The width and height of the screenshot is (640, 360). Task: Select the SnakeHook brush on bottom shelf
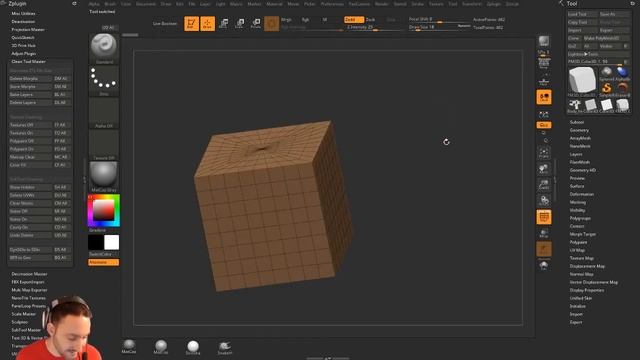pyautogui.click(x=224, y=347)
